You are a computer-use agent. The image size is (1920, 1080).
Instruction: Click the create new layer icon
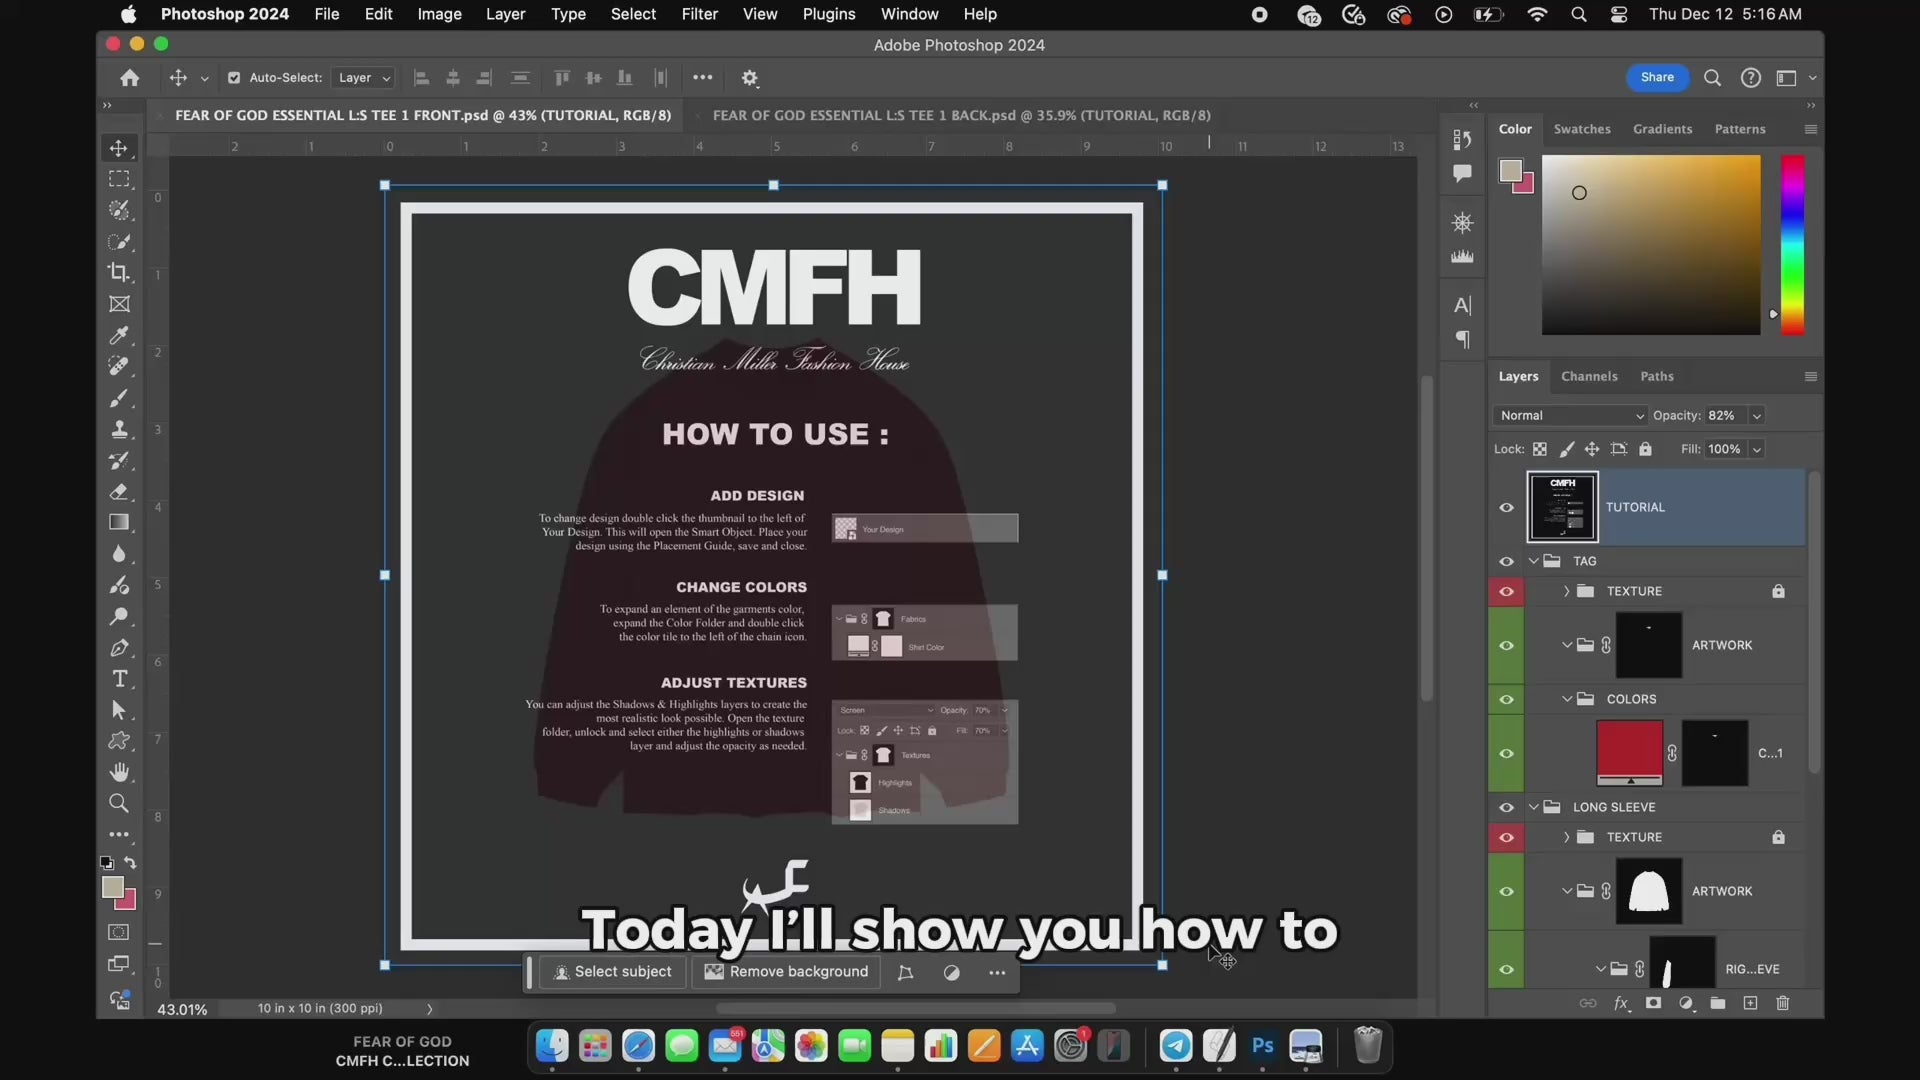1750,1003
